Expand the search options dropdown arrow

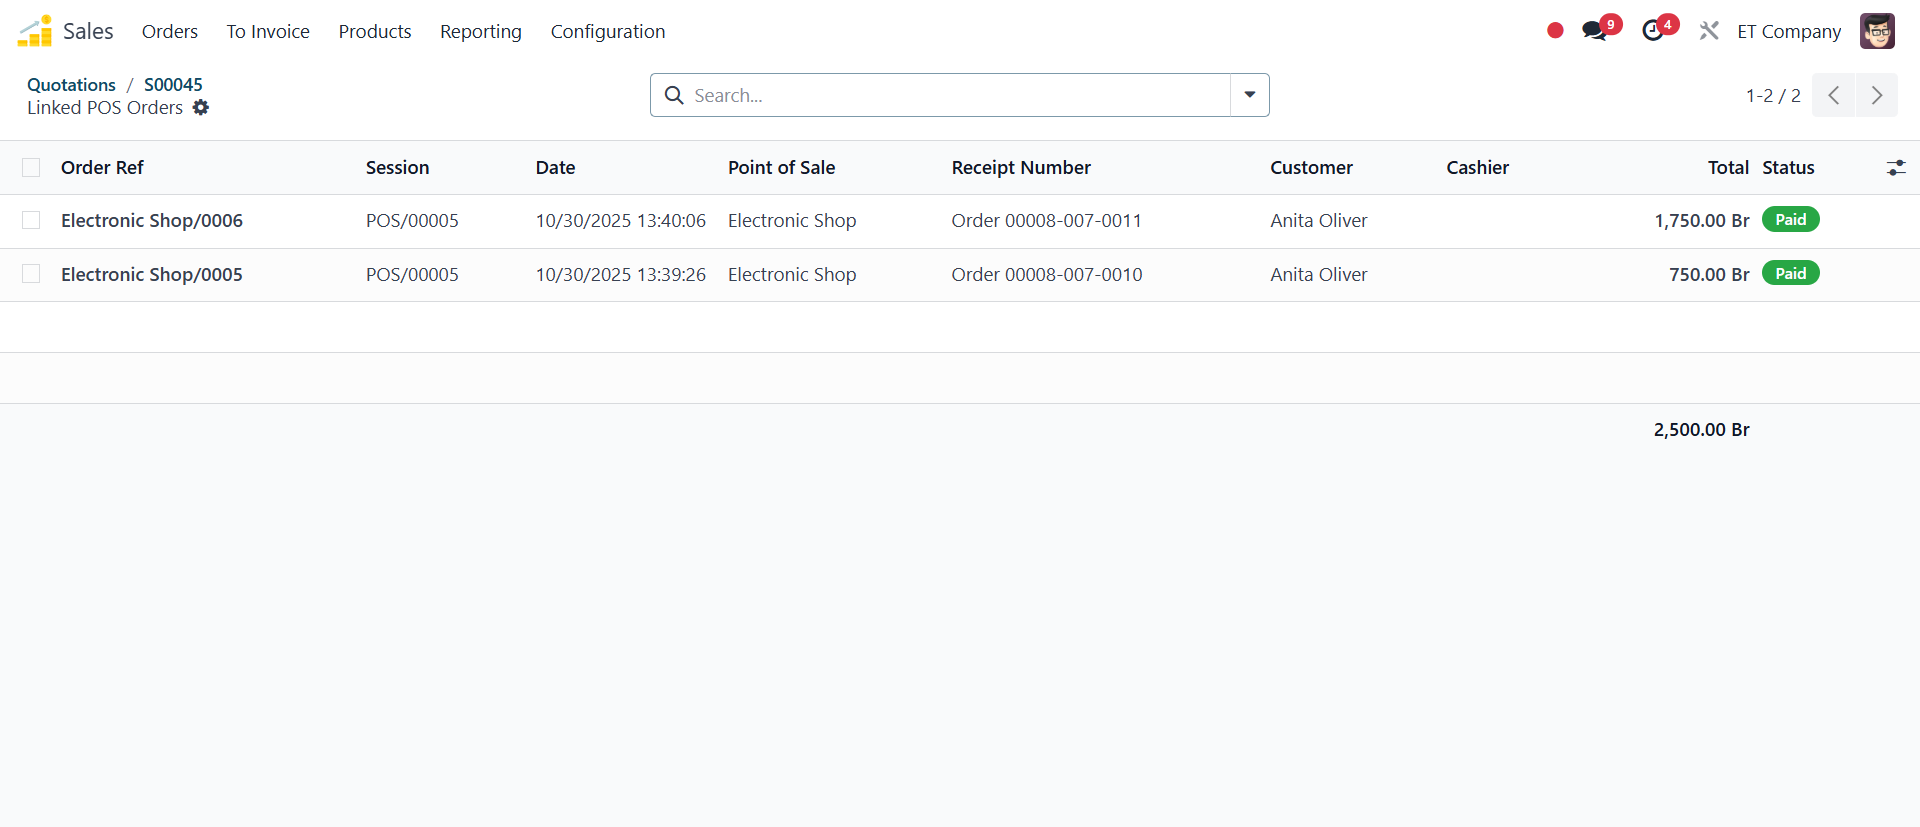point(1249,95)
